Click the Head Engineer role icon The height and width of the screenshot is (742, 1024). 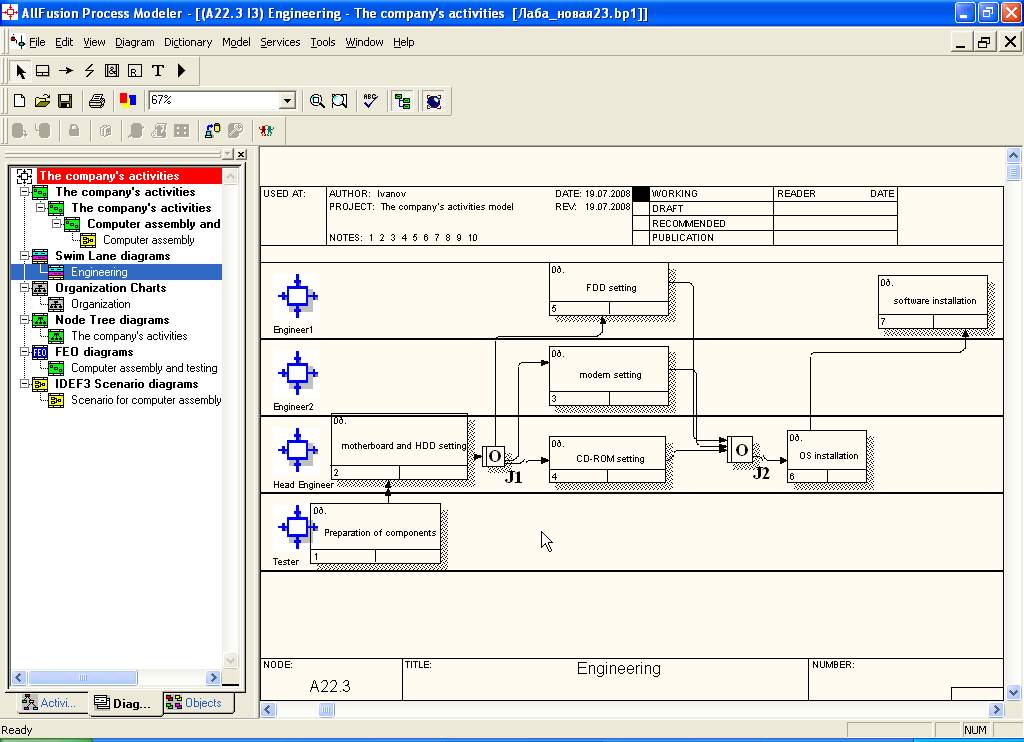pyautogui.click(x=298, y=450)
